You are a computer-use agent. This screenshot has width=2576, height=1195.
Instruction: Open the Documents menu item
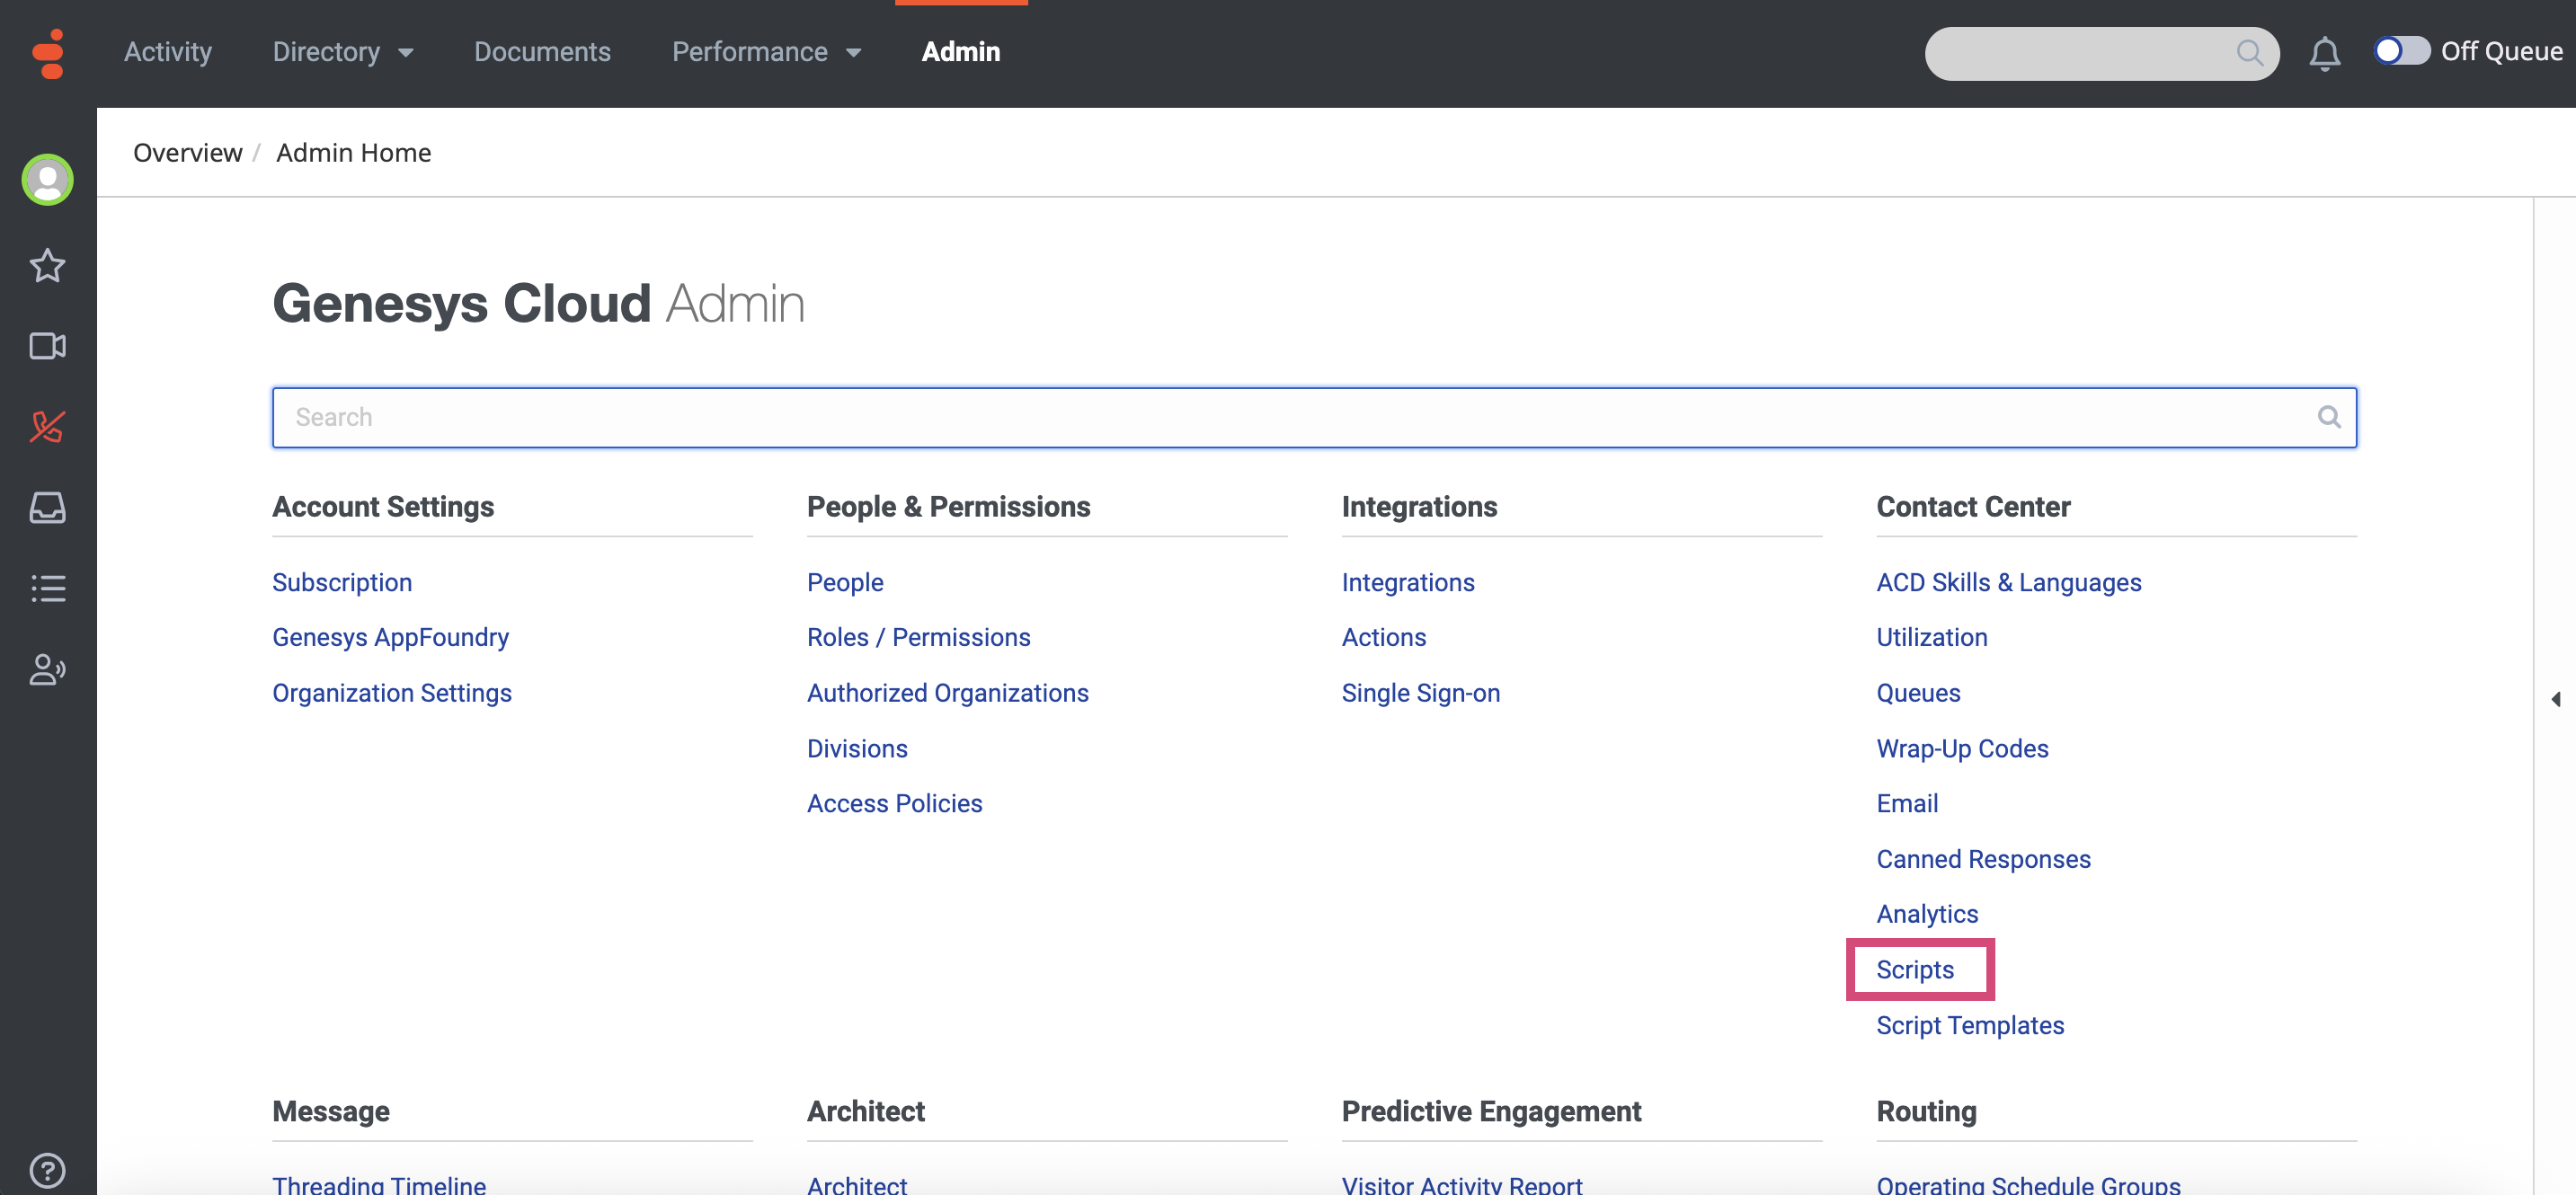coord(542,52)
